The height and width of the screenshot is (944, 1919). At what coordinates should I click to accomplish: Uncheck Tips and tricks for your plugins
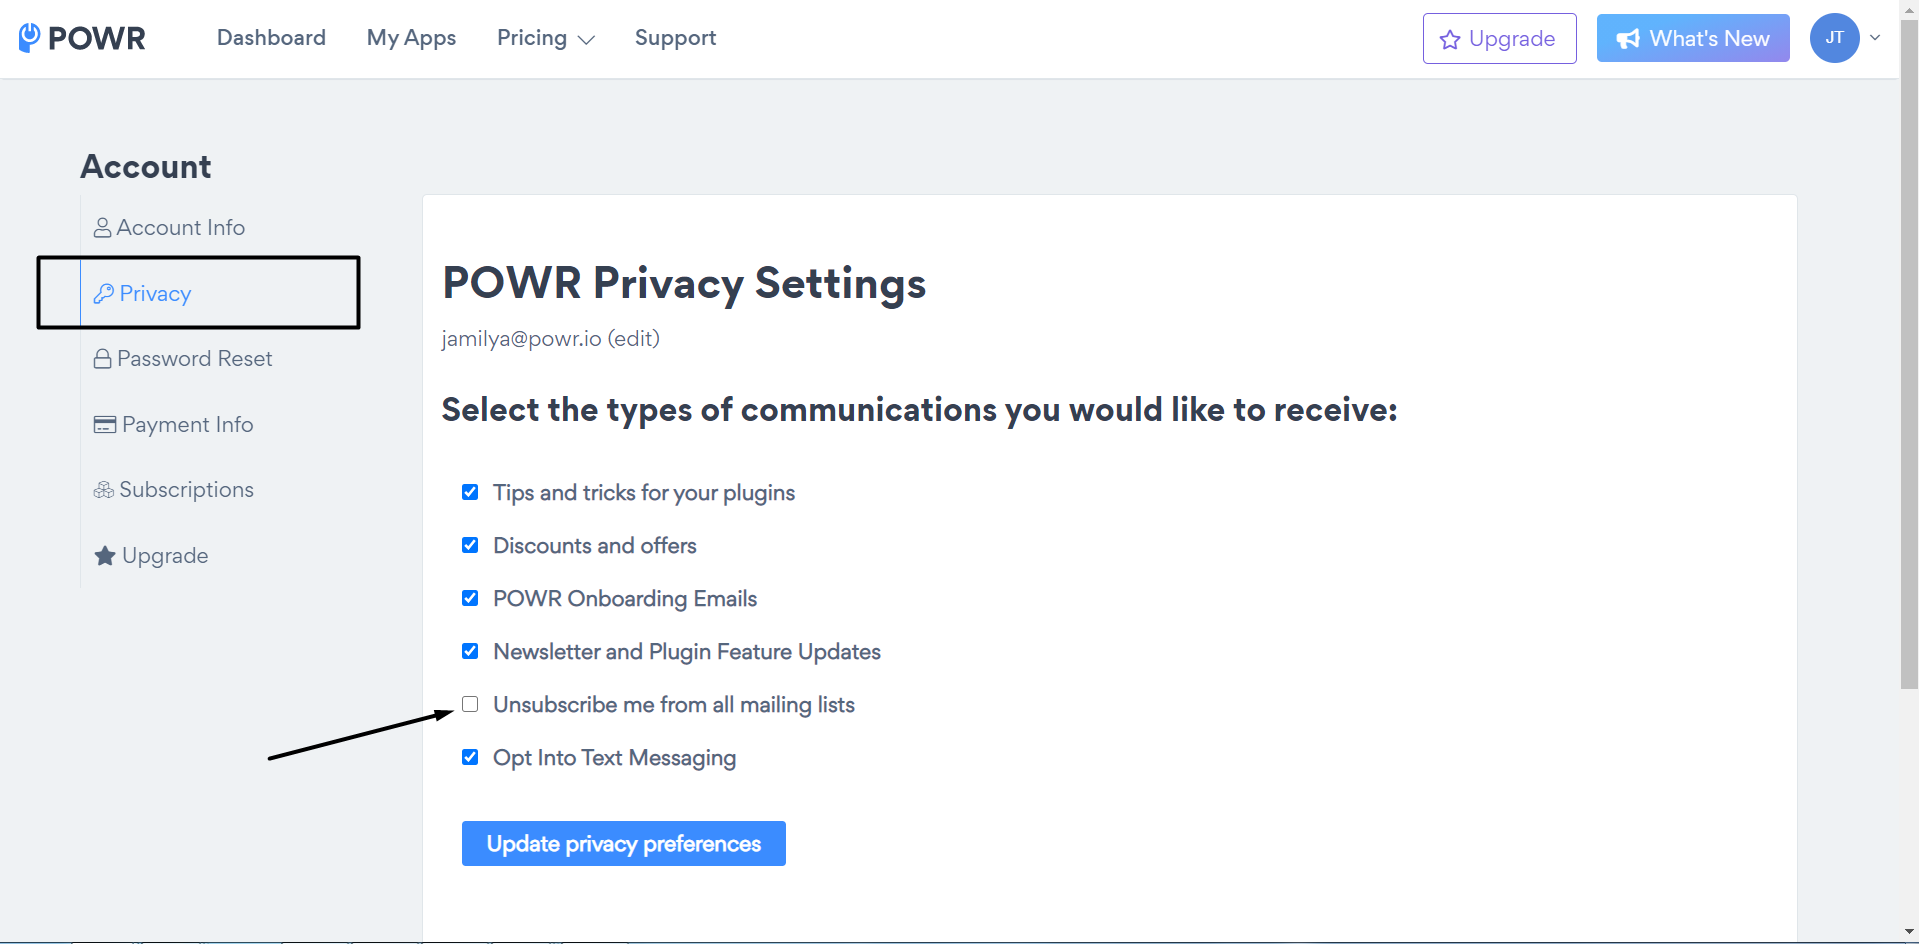click(x=470, y=492)
